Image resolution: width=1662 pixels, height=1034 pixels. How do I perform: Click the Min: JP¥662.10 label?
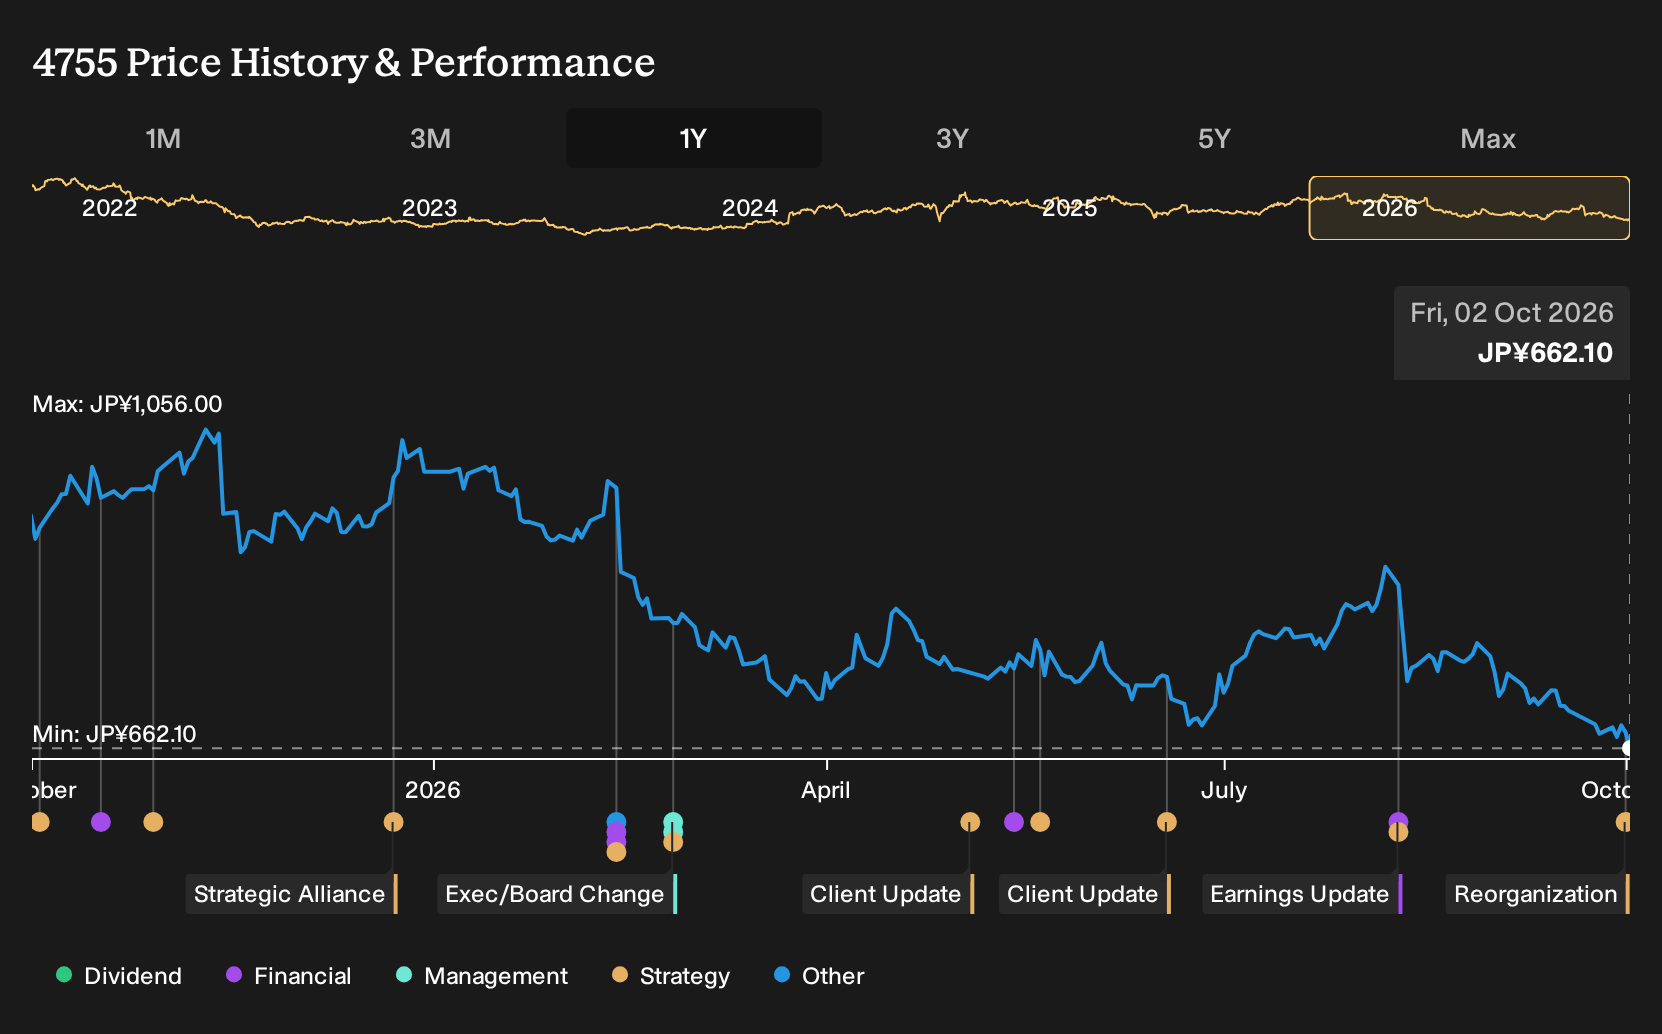[x=114, y=734]
